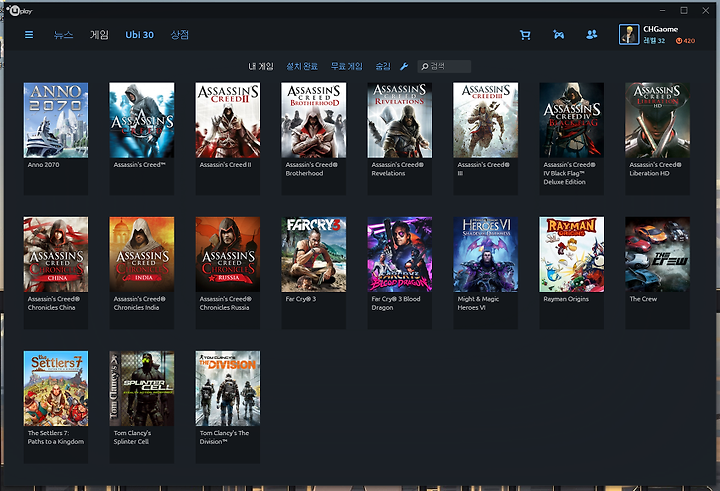Open the hamburger menu icon

pos(29,35)
